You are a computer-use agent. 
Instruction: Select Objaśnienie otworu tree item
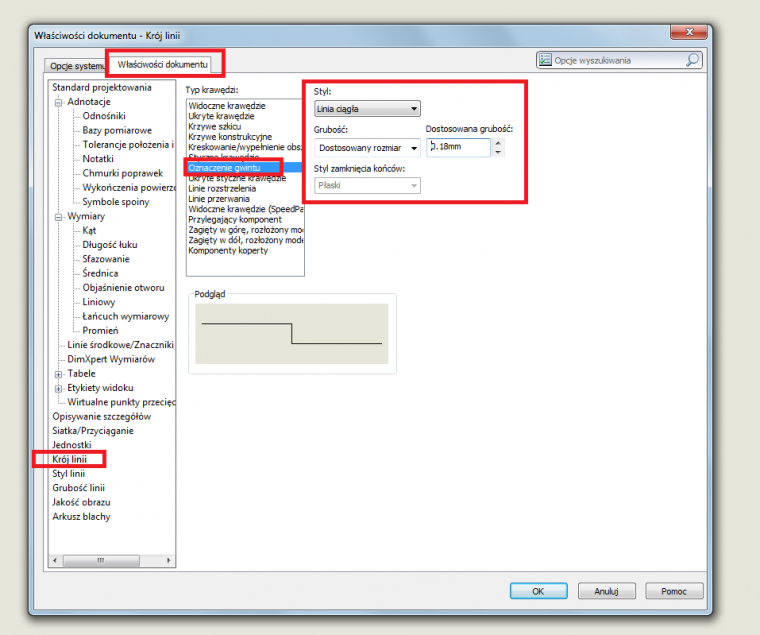point(123,287)
